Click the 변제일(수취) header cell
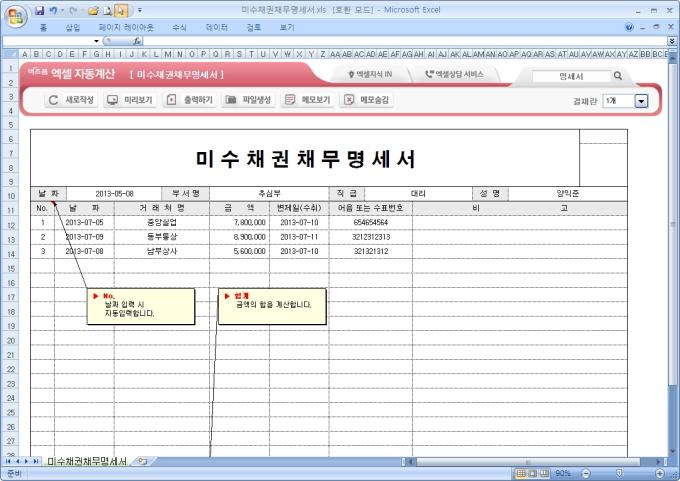The width and height of the screenshot is (680, 481). [299, 208]
